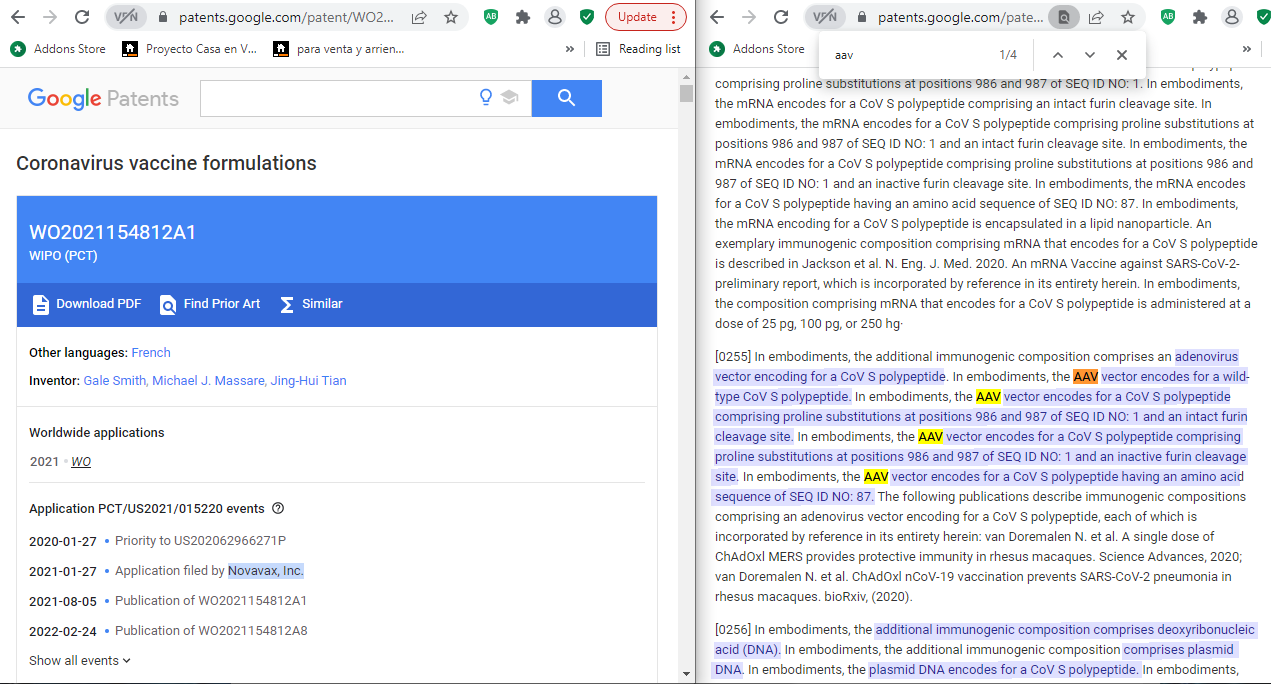Download PDF of the patent
Image resolution: width=1271 pixels, height=684 pixels.
(x=87, y=304)
